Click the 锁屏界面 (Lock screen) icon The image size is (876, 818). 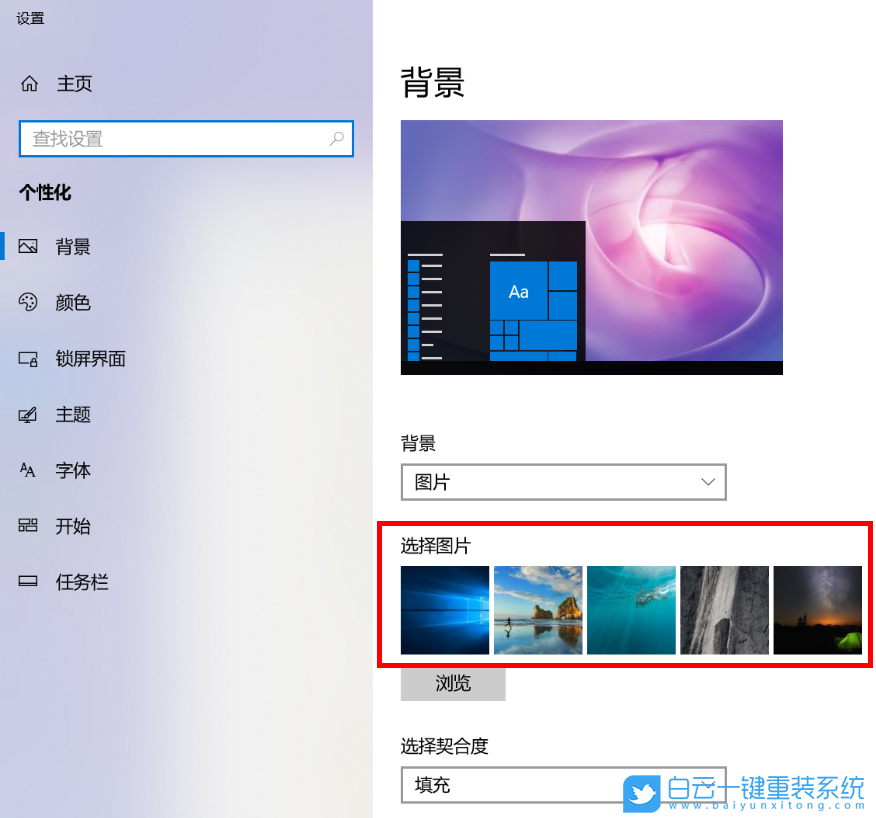click(x=30, y=358)
